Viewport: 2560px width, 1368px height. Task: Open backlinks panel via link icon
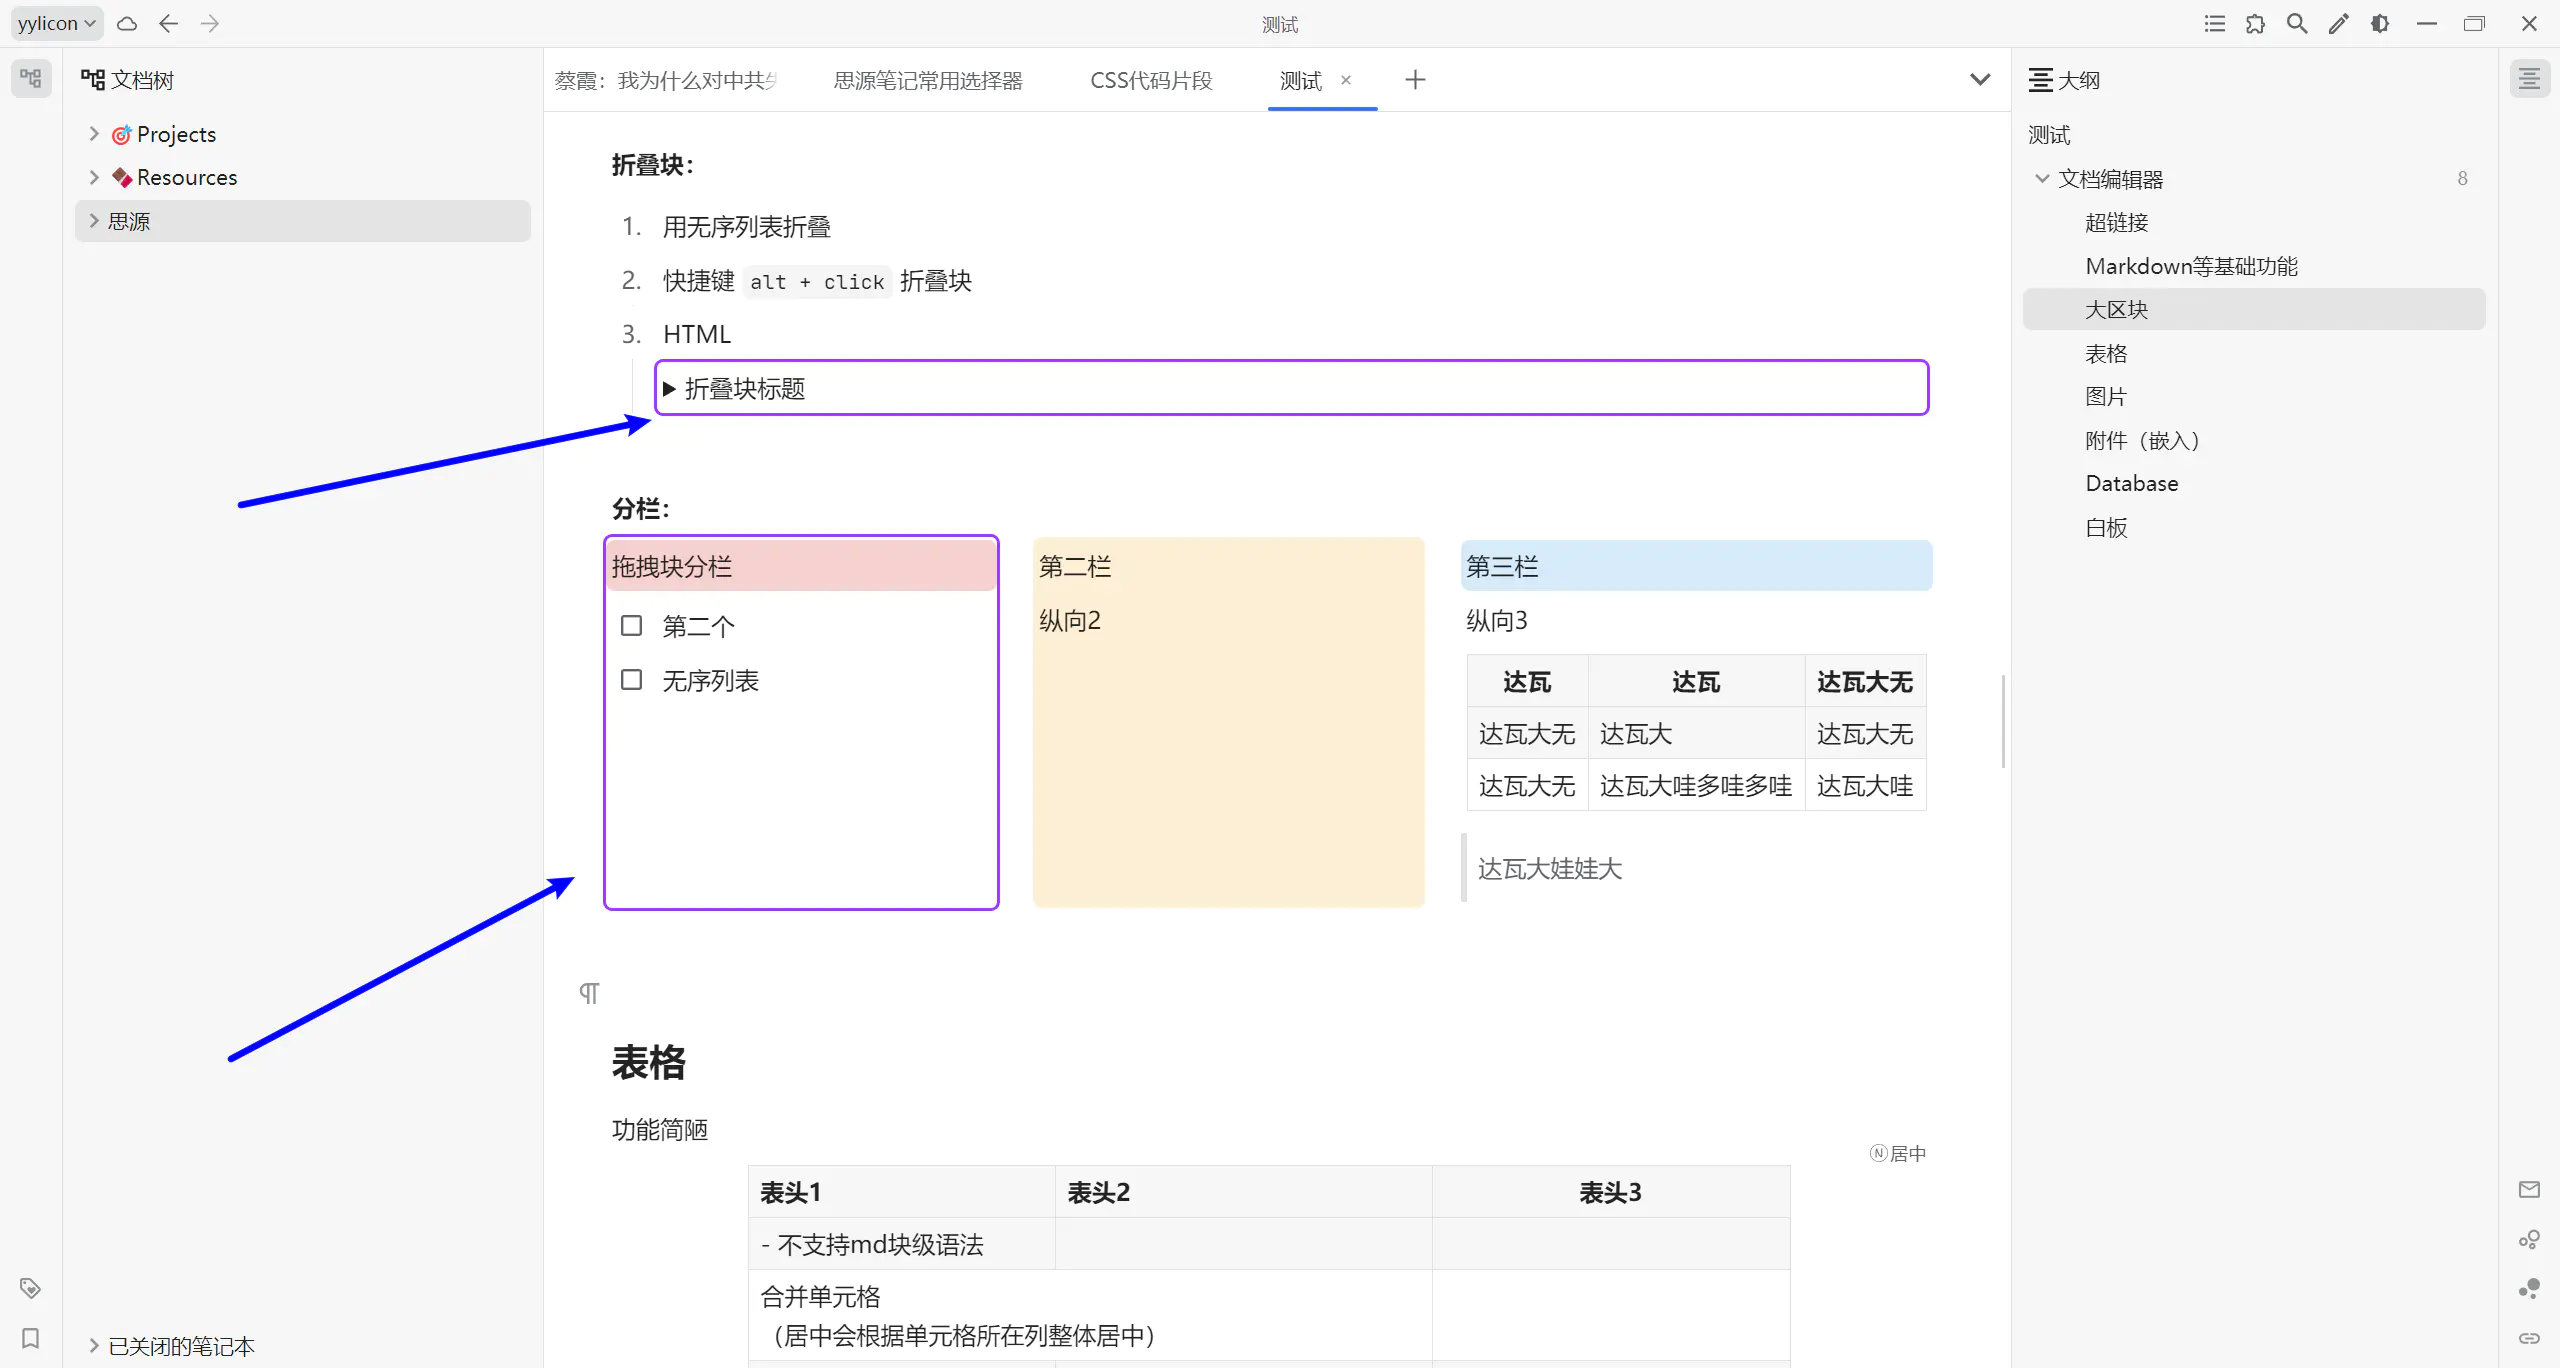coord(2531,1340)
